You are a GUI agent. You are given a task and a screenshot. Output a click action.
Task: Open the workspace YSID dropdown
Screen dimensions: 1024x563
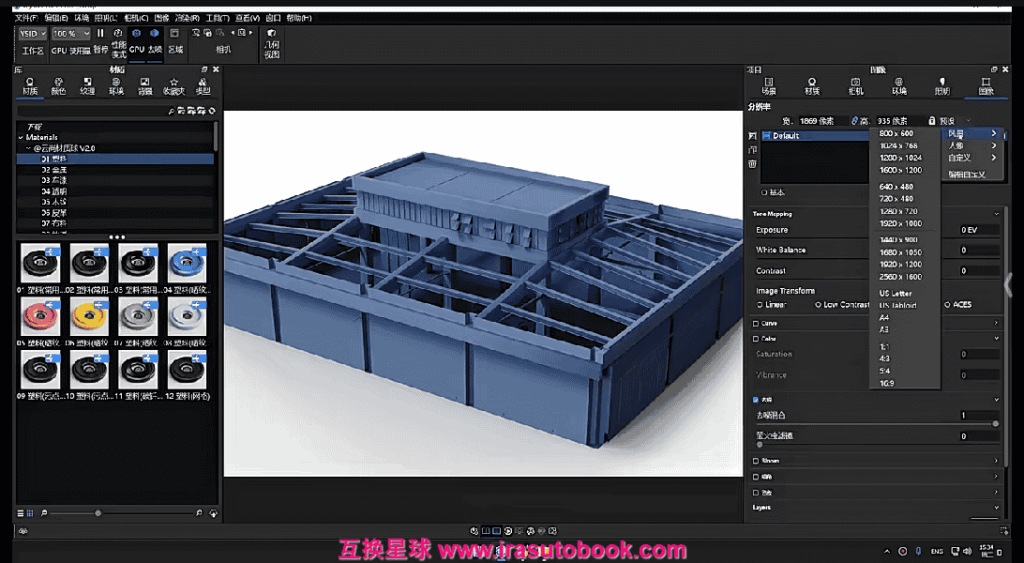pos(33,33)
